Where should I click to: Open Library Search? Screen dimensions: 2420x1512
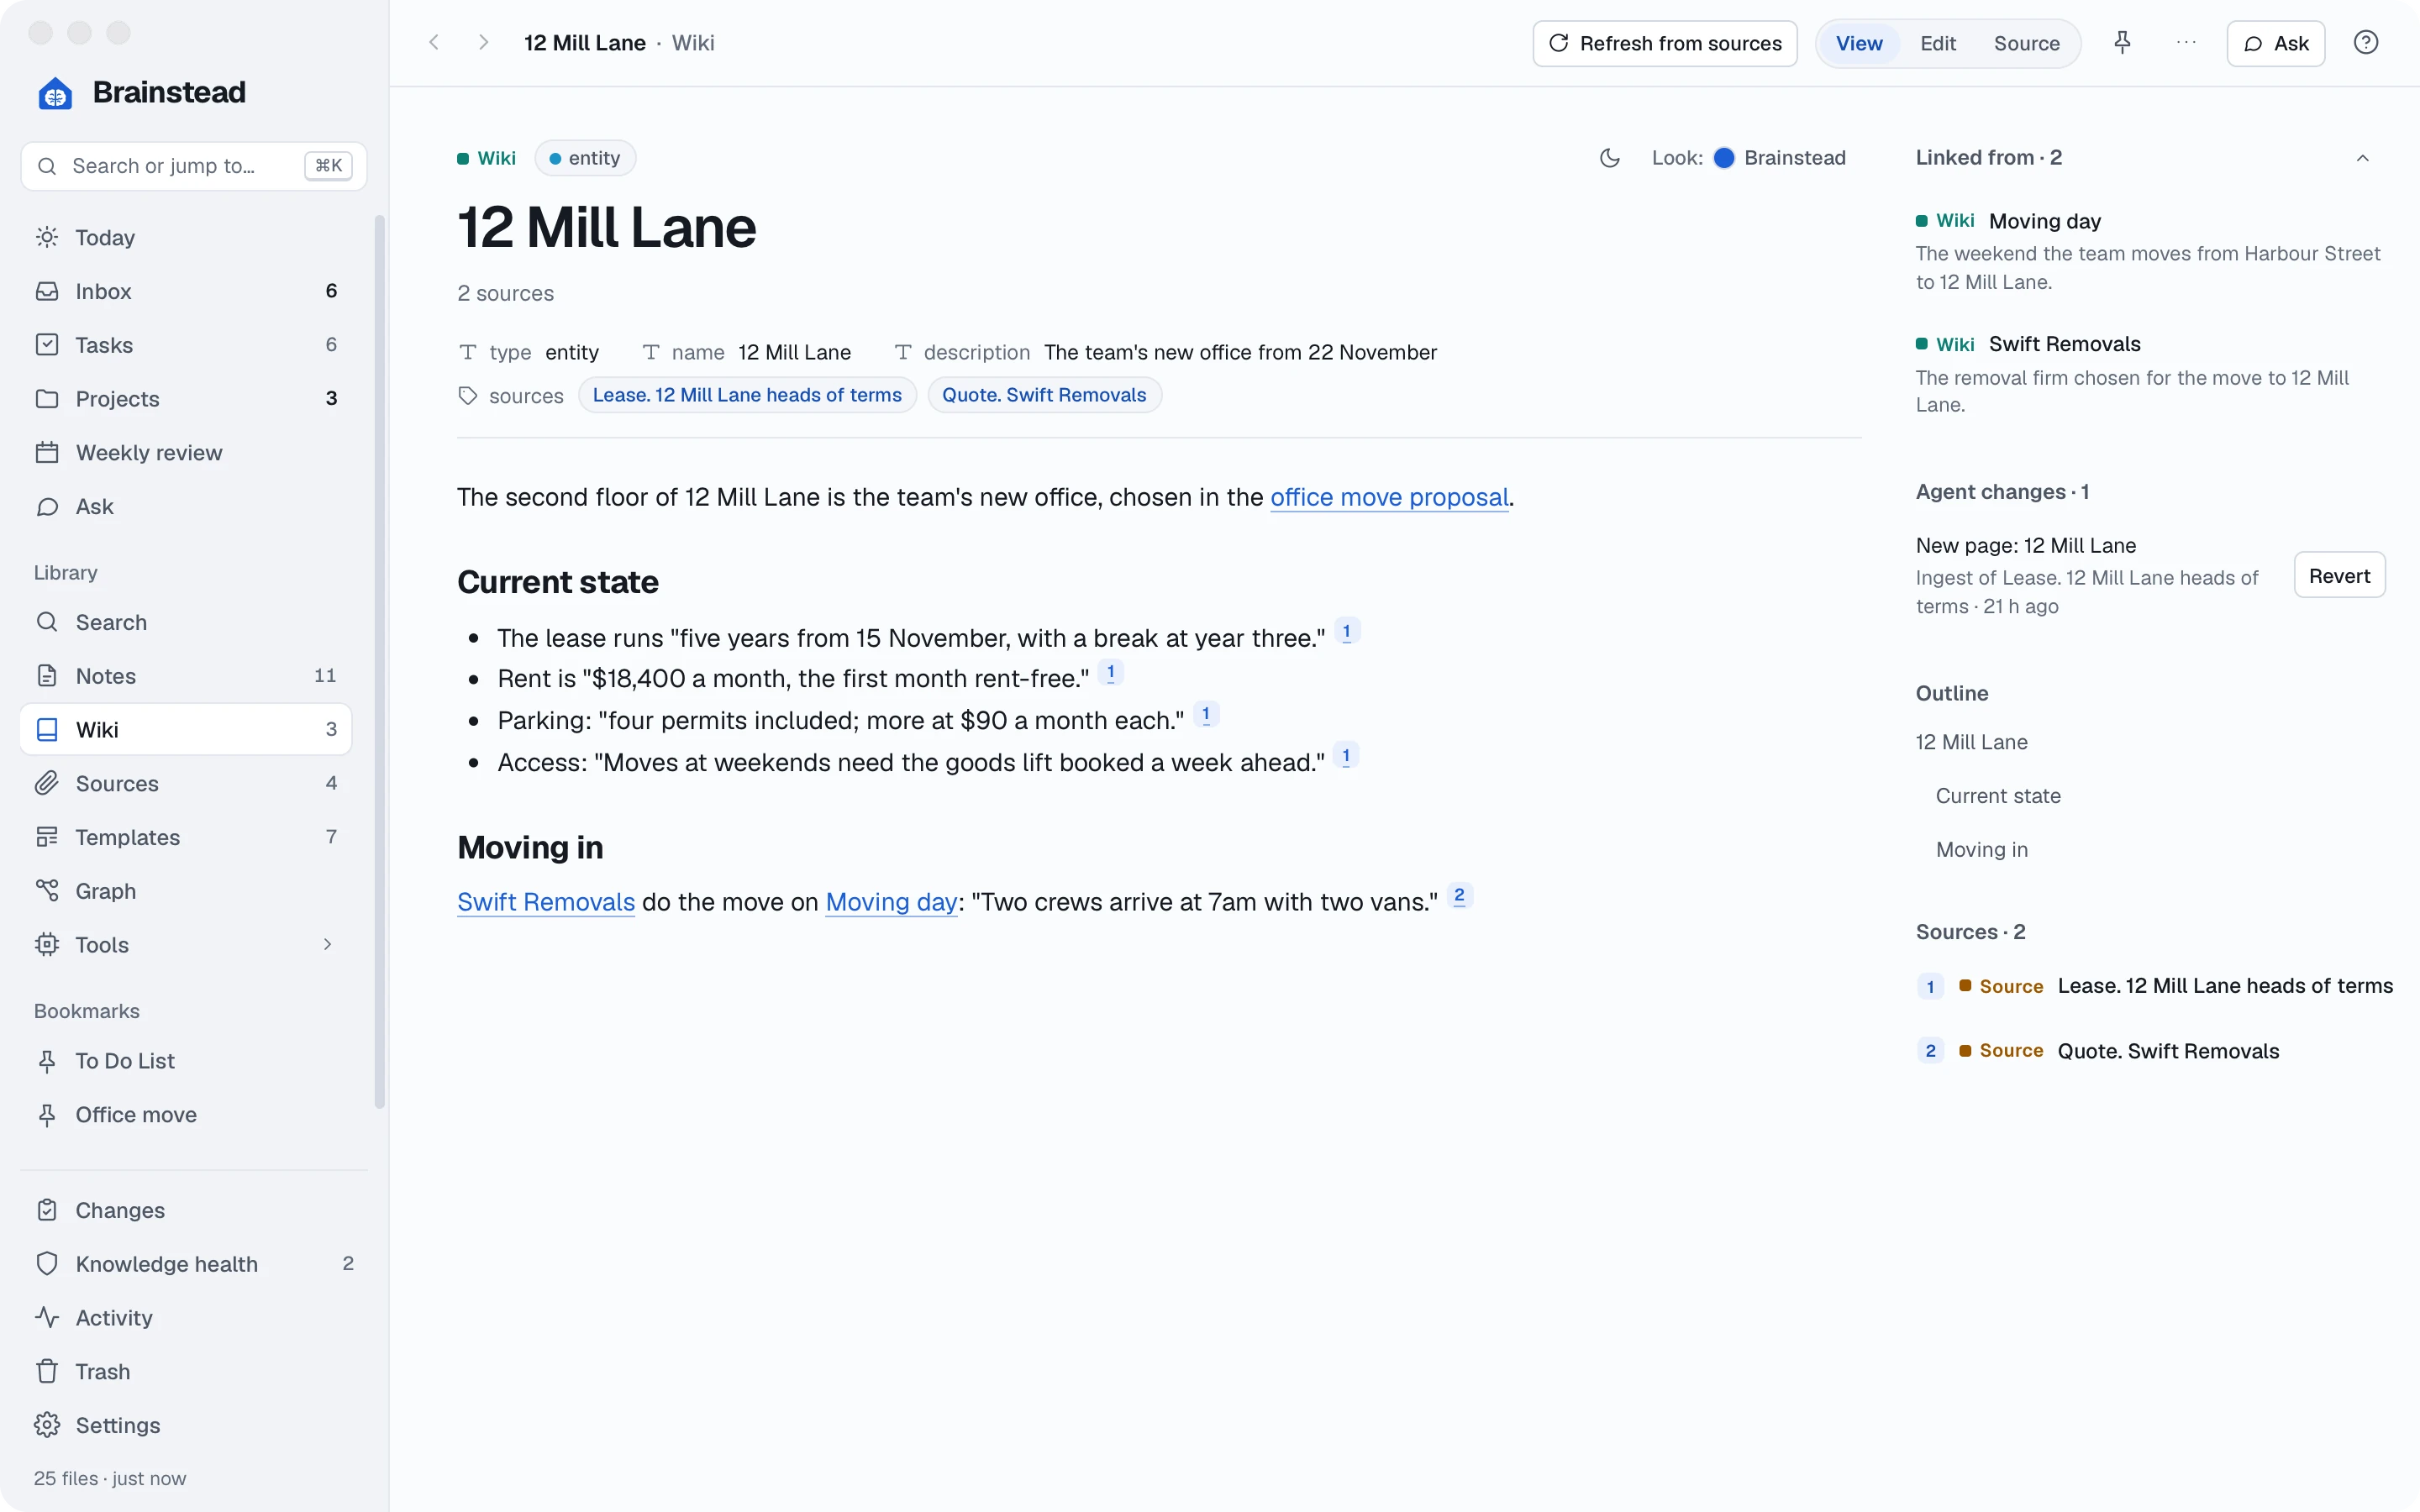[x=185, y=622]
